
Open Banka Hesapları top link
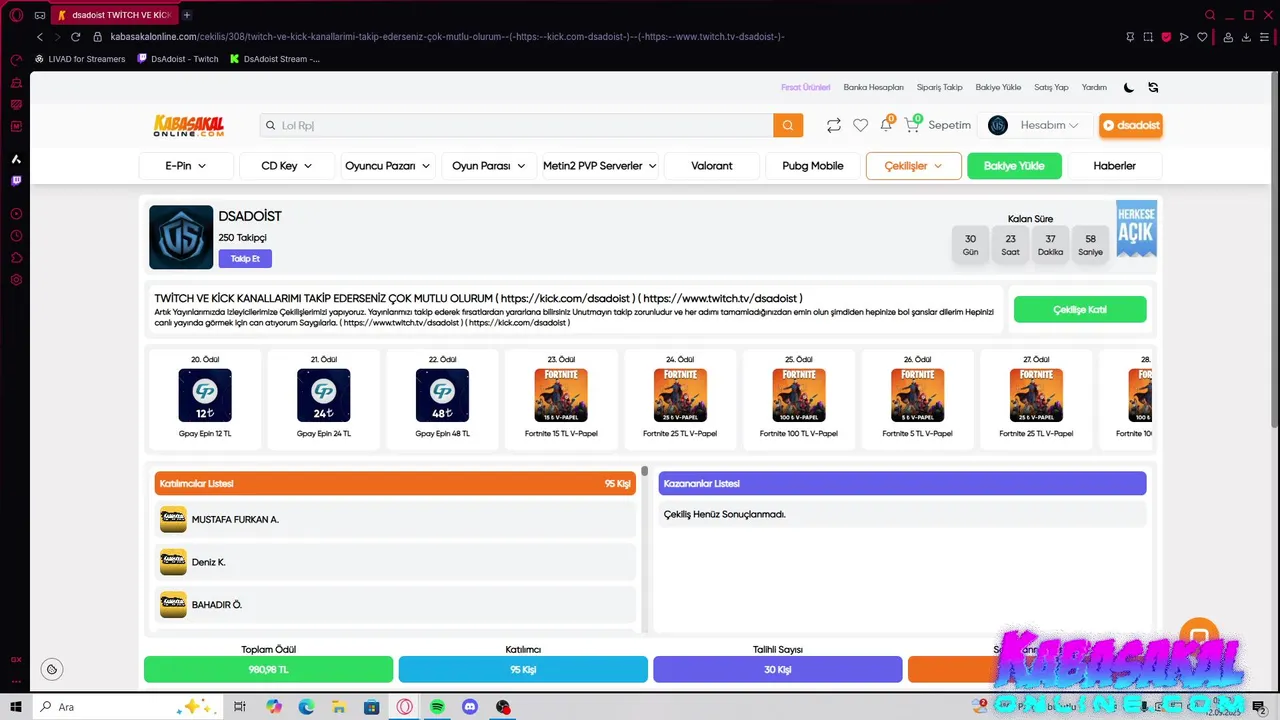pos(873,87)
